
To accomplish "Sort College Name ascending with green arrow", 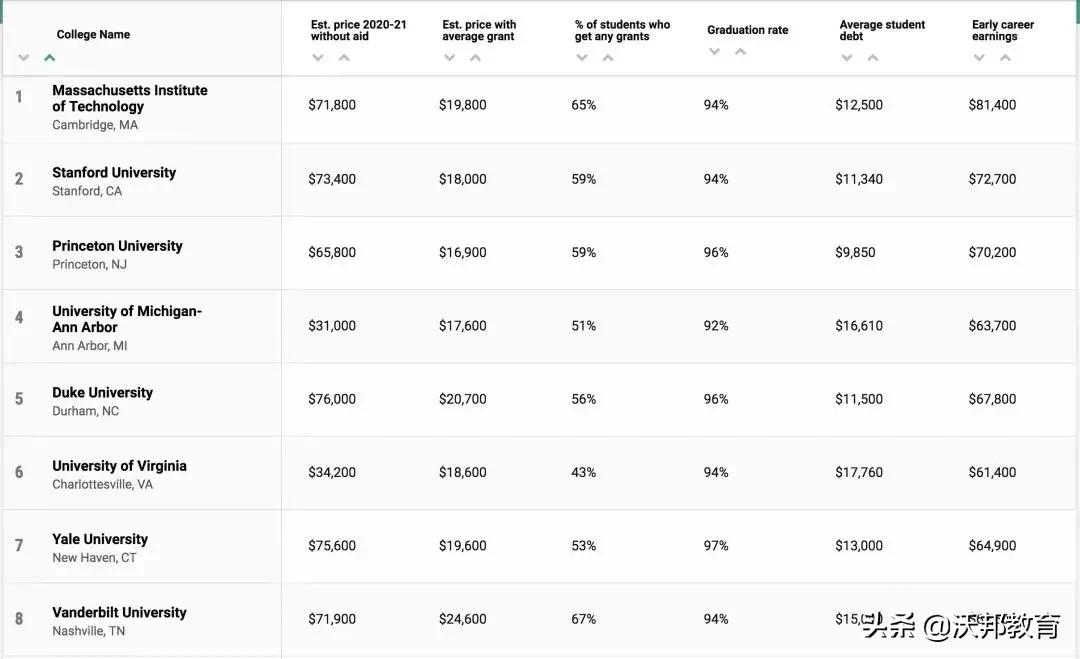I will pos(49,58).
